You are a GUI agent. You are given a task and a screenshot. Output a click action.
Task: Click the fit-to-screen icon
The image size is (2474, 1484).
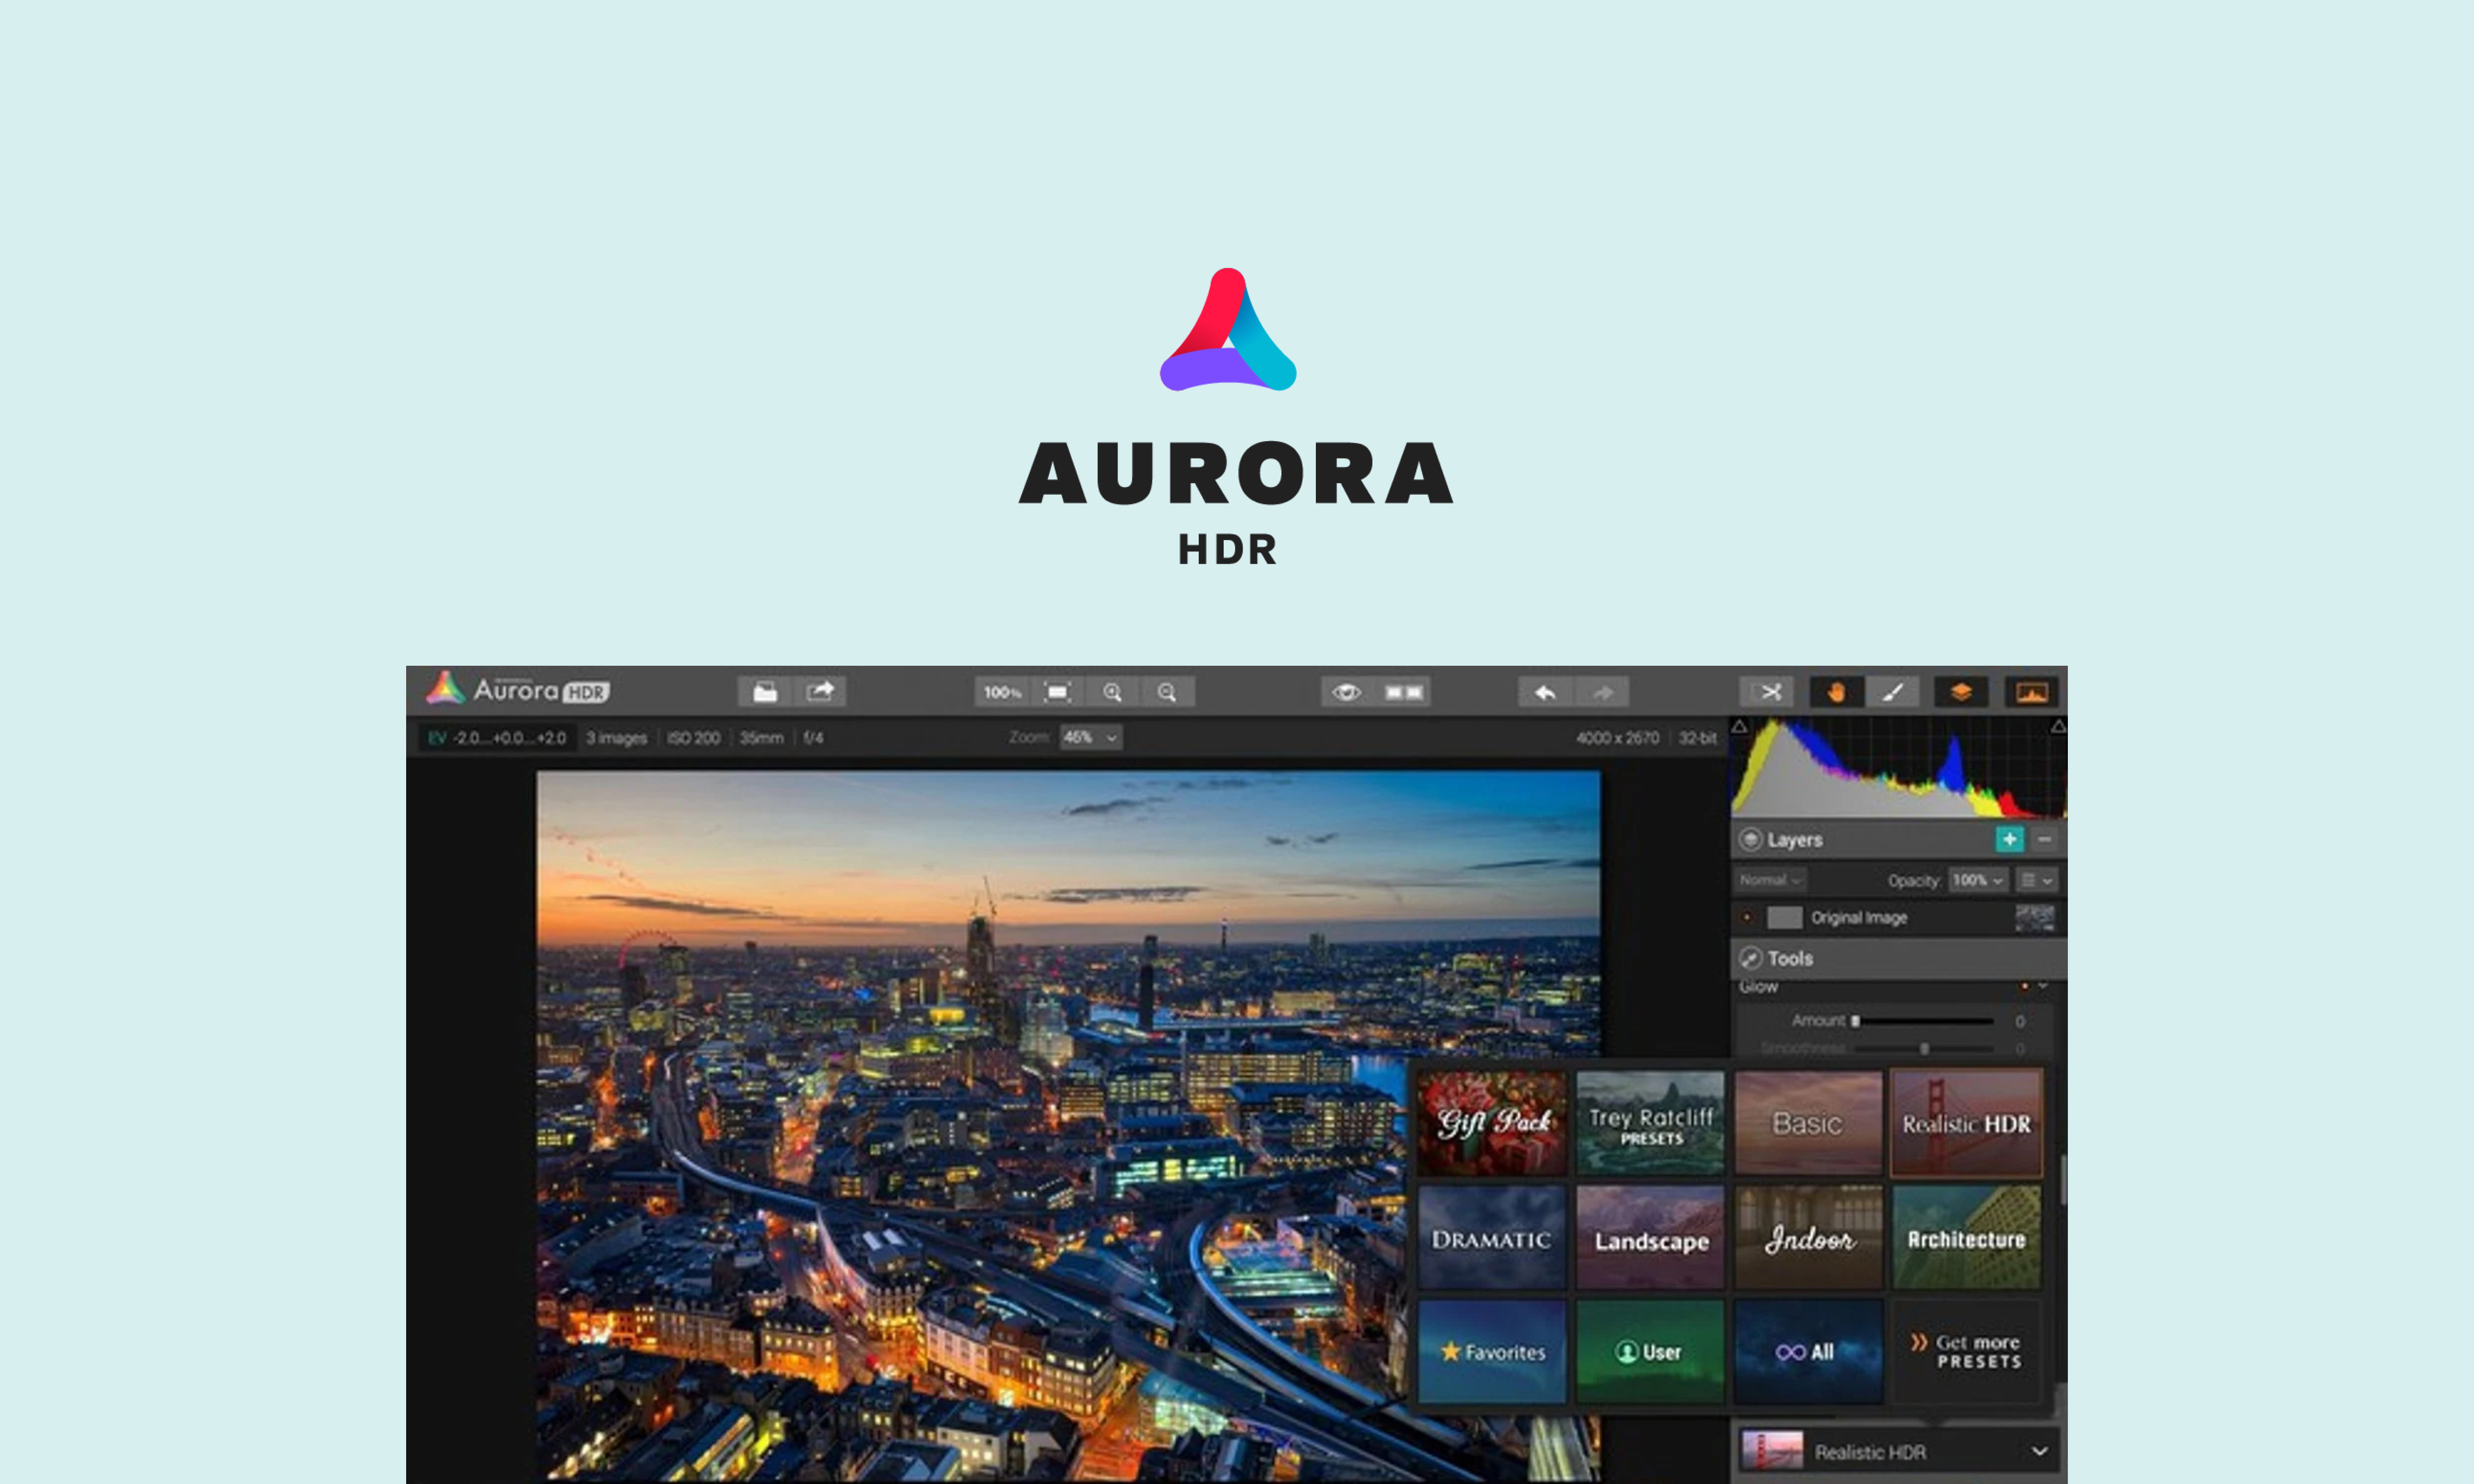pos(1057,692)
